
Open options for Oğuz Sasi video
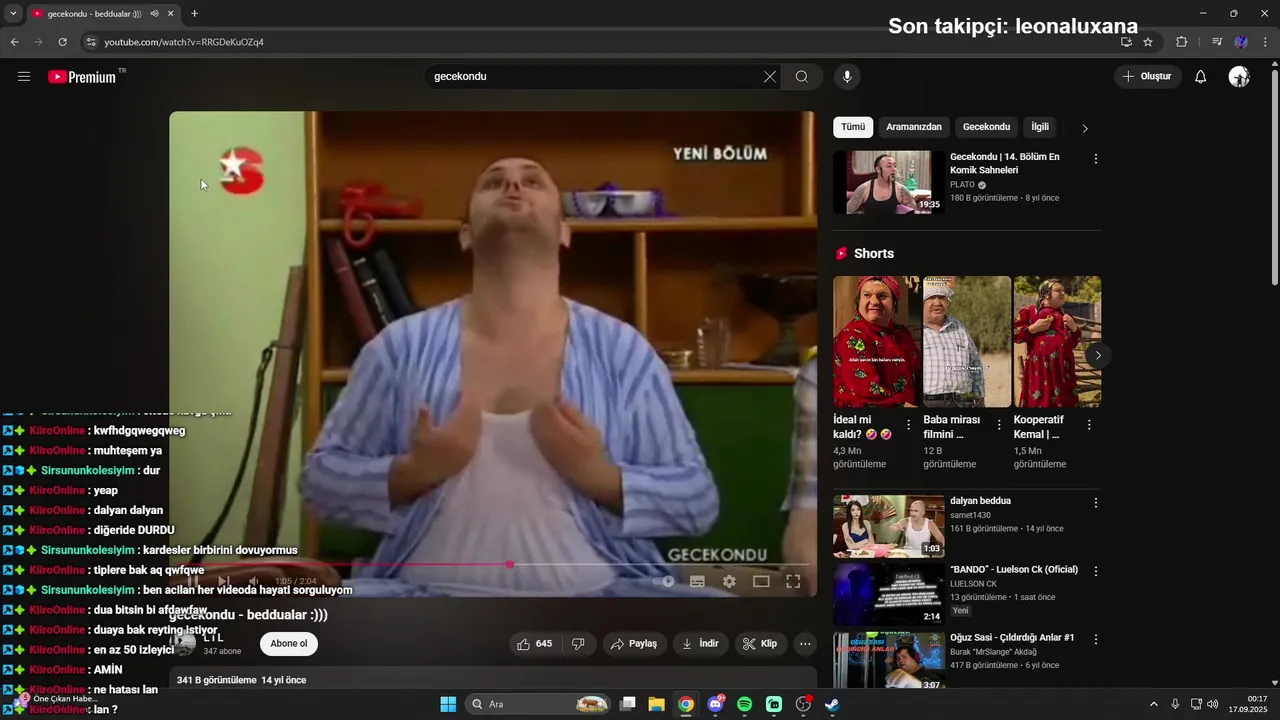click(1096, 640)
